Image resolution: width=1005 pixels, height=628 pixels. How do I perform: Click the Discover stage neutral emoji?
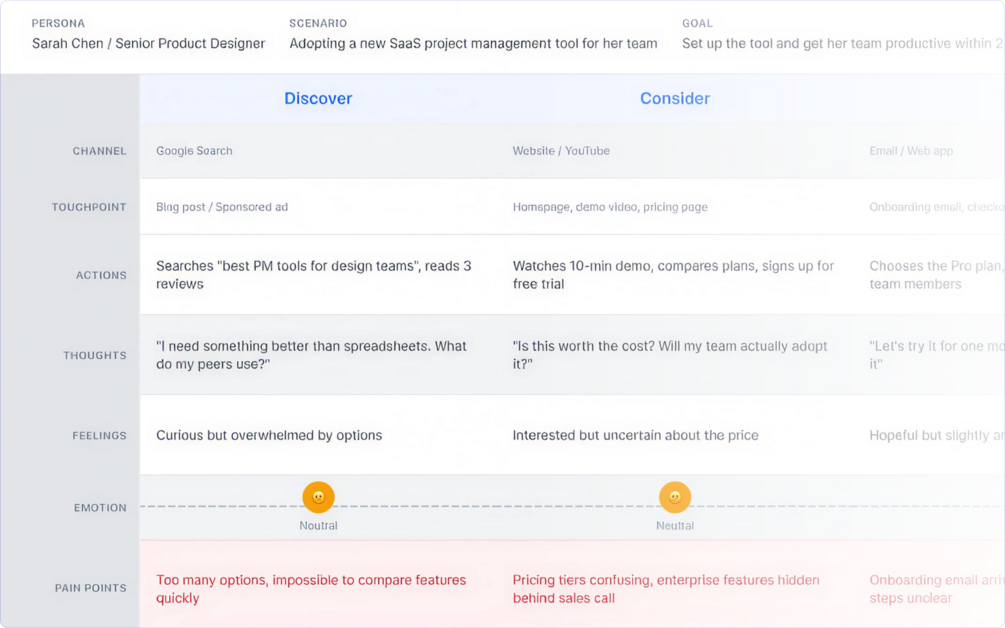[318, 497]
